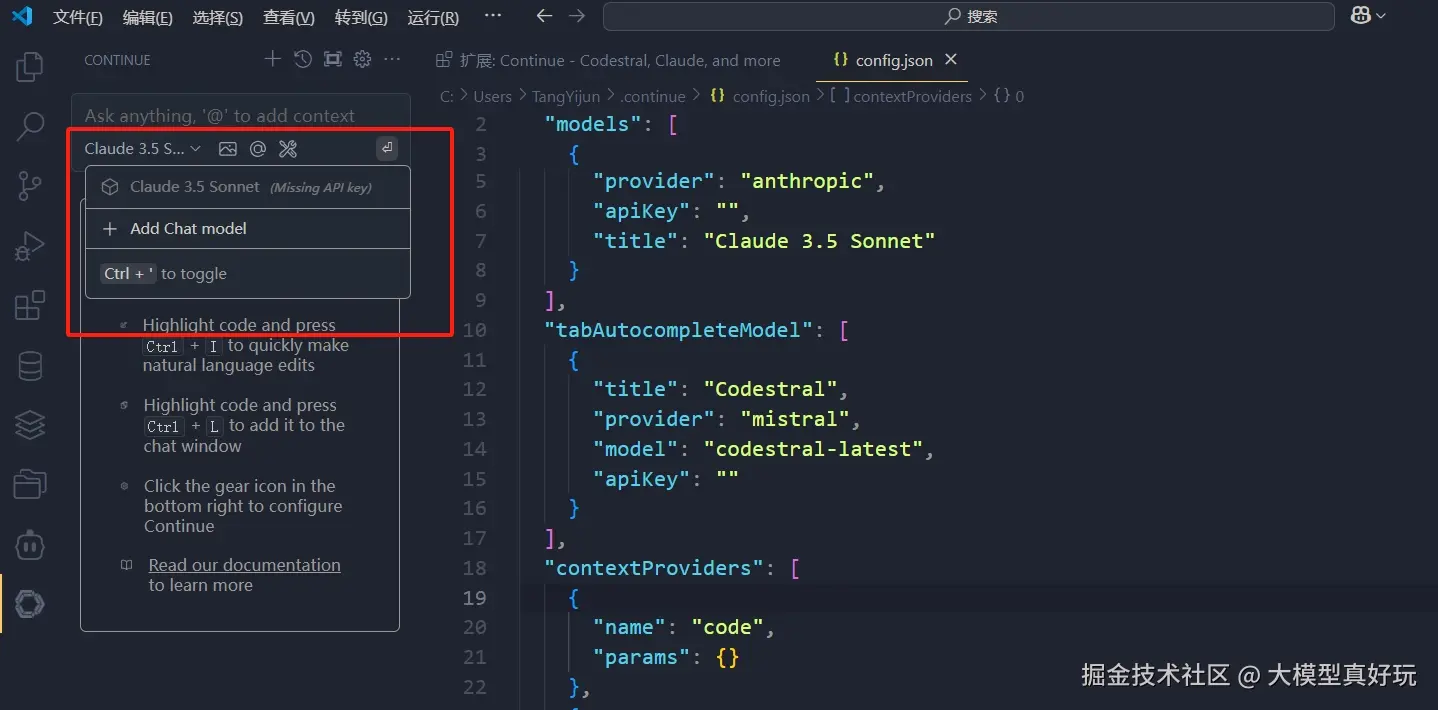The height and width of the screenshot is (710, 1438).
Task: Click config.json in the breadcrumb
Action: coord(771,97)
